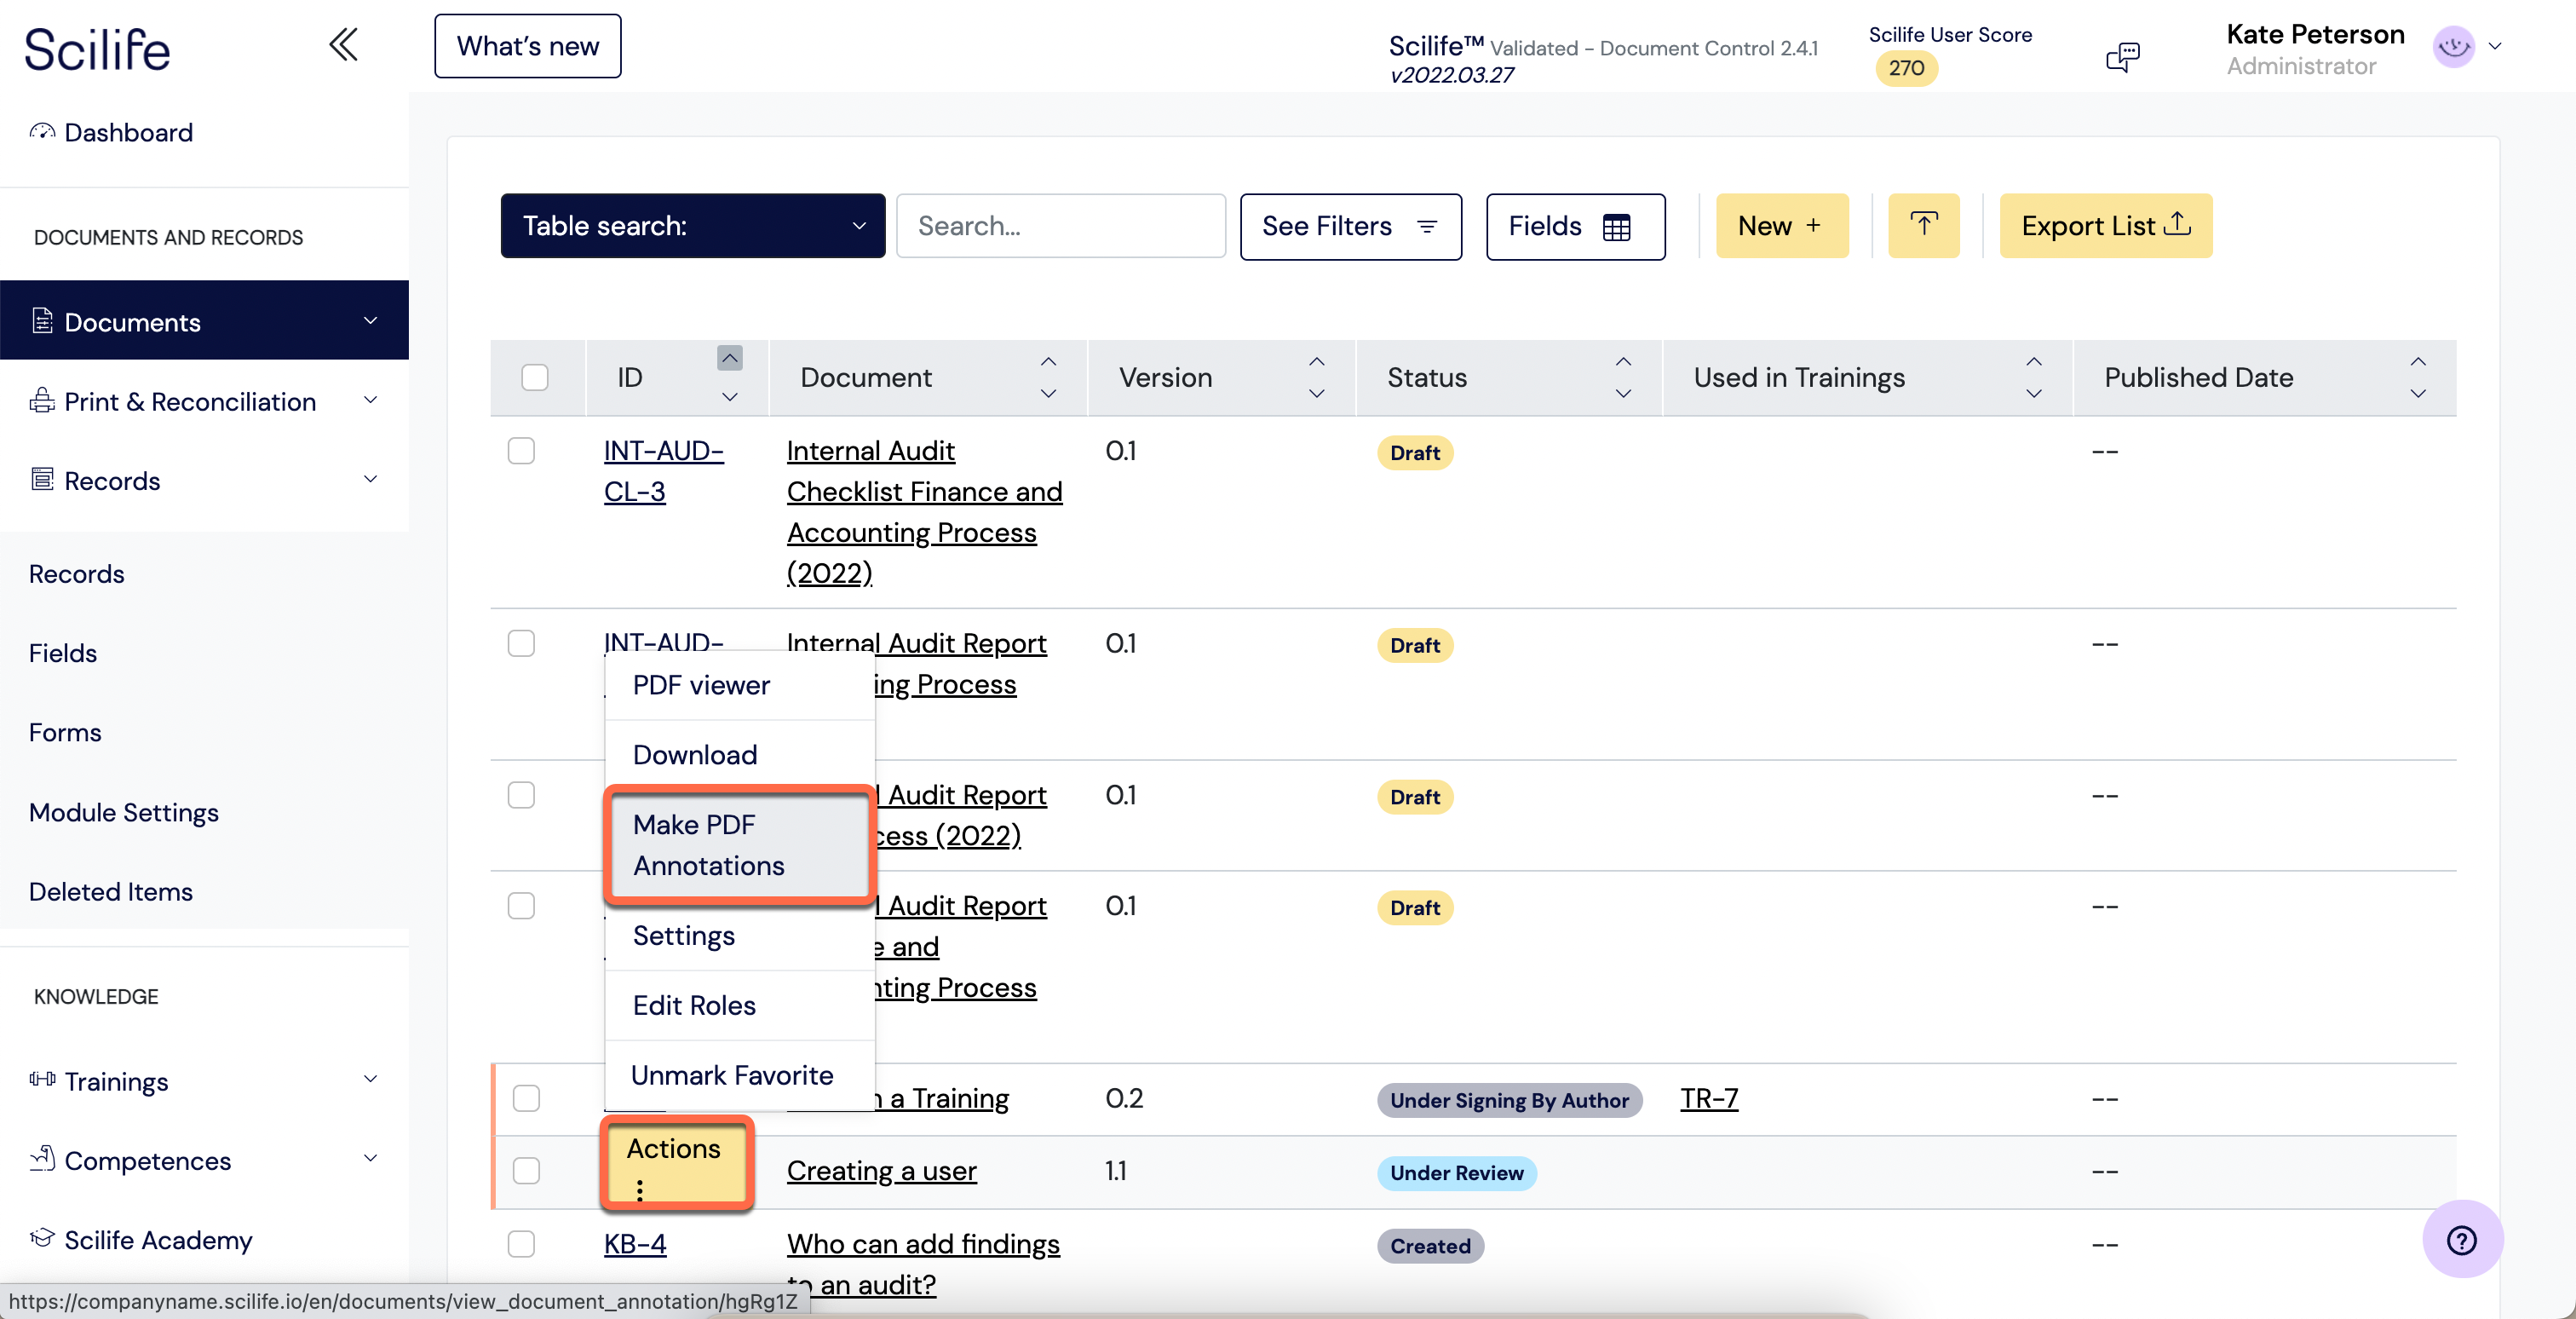Image resolution: width=2576 pixels, height=1319 pixels.
Task: Choose Edit Roles from context menu
Action: [x=740, y=1006]
